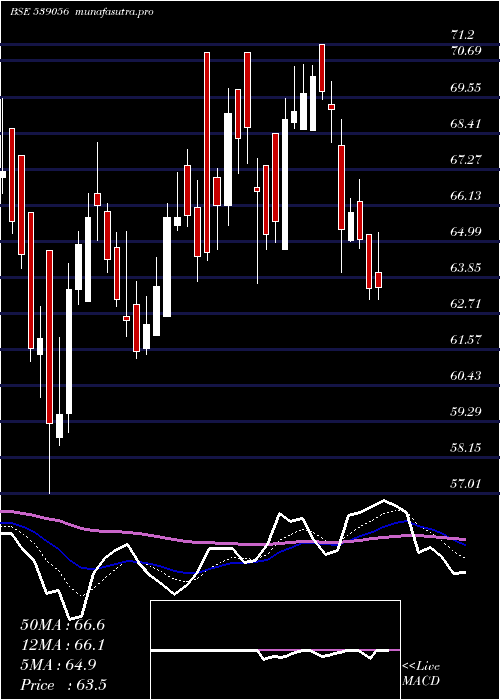Click the 64.99 price level label

click(x=466, y=232)
